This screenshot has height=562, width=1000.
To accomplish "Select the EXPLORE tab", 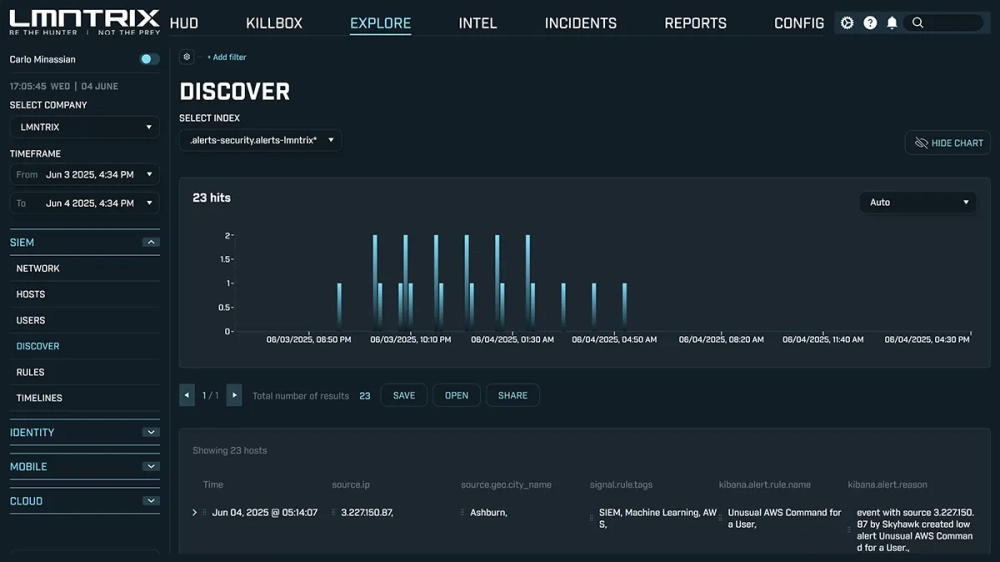I will coord(380,24).
